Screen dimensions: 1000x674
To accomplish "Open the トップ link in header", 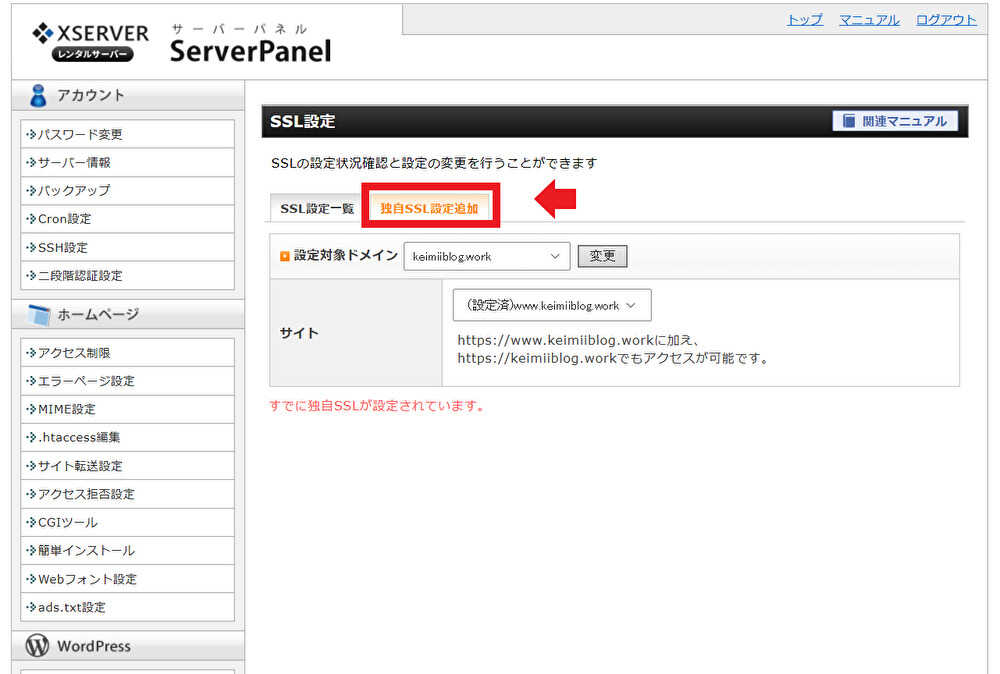I will (x=804, y=20).
